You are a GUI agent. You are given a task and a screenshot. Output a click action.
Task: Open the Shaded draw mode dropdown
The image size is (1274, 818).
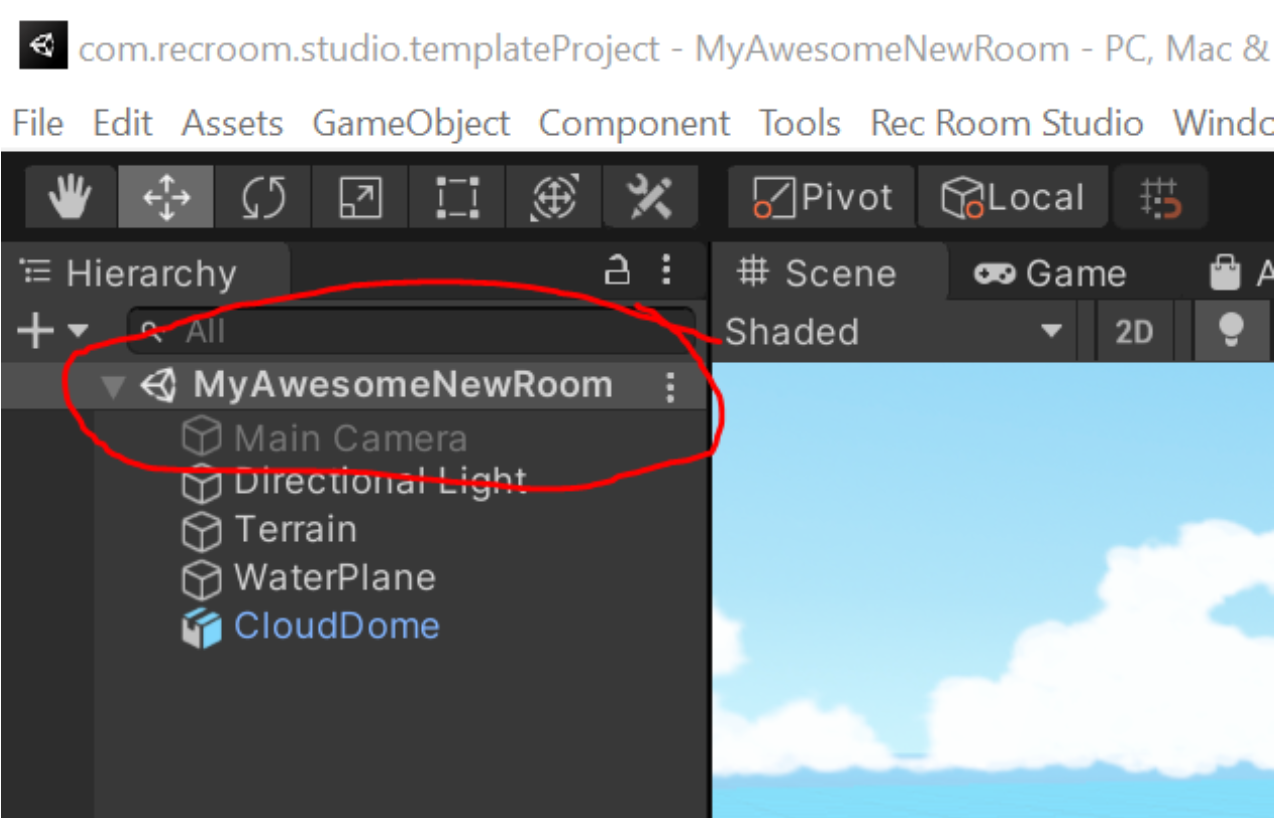point(890,331)
